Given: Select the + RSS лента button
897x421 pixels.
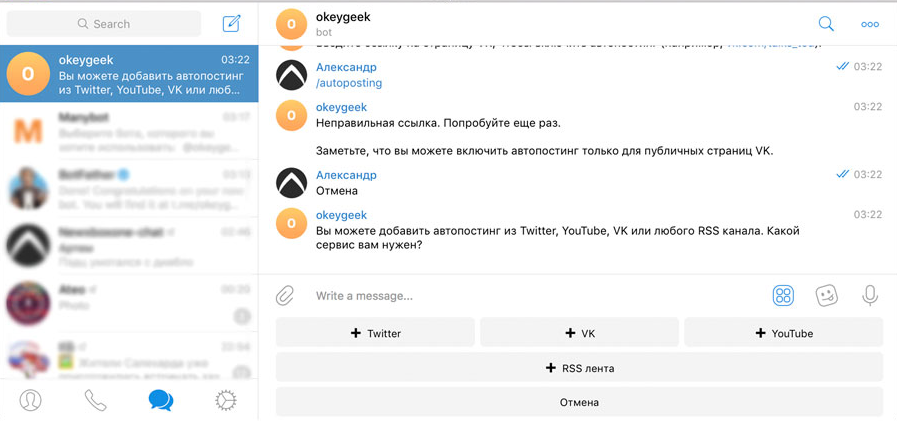Looking at the screenshot, I should 579,368.
